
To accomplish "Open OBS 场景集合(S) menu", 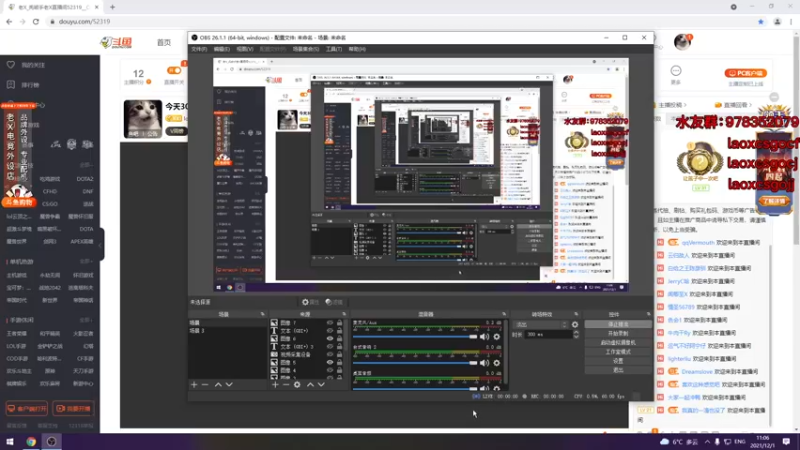I will pyautogui.click(x=306, y=49).
